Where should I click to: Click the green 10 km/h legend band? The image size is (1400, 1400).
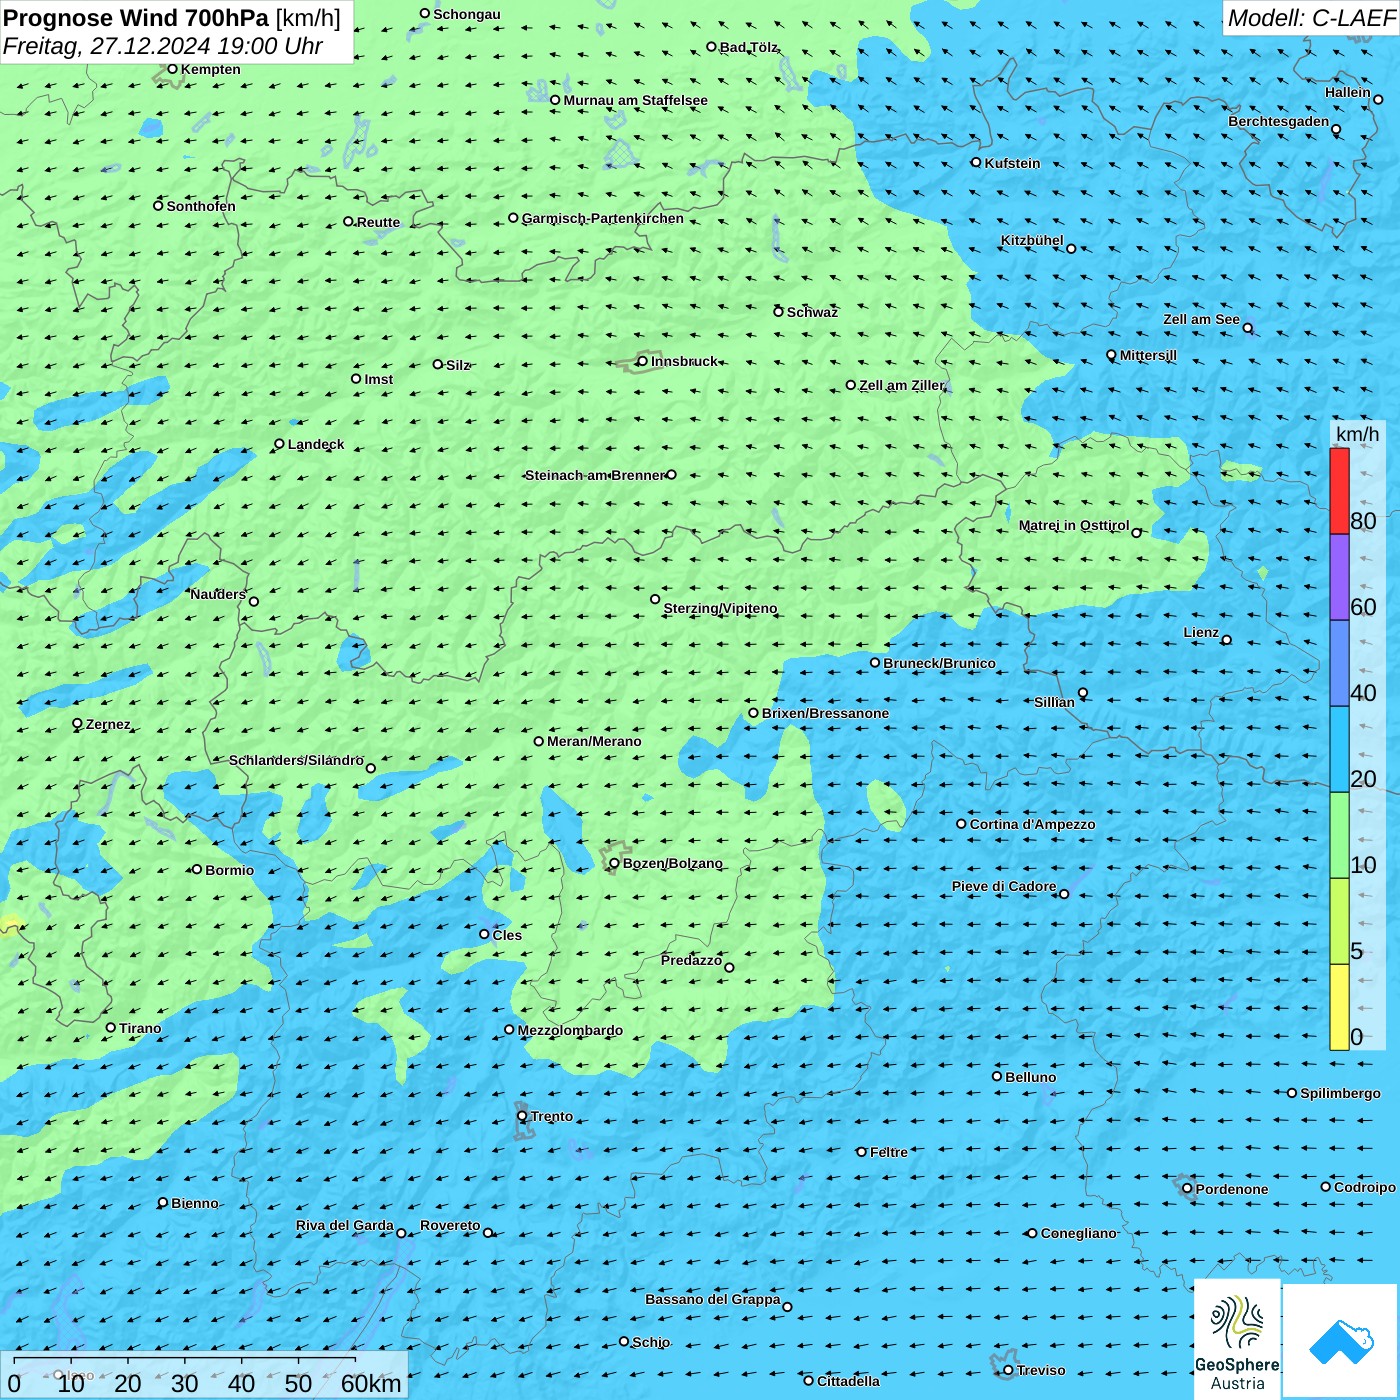(x=1339, y=835)
